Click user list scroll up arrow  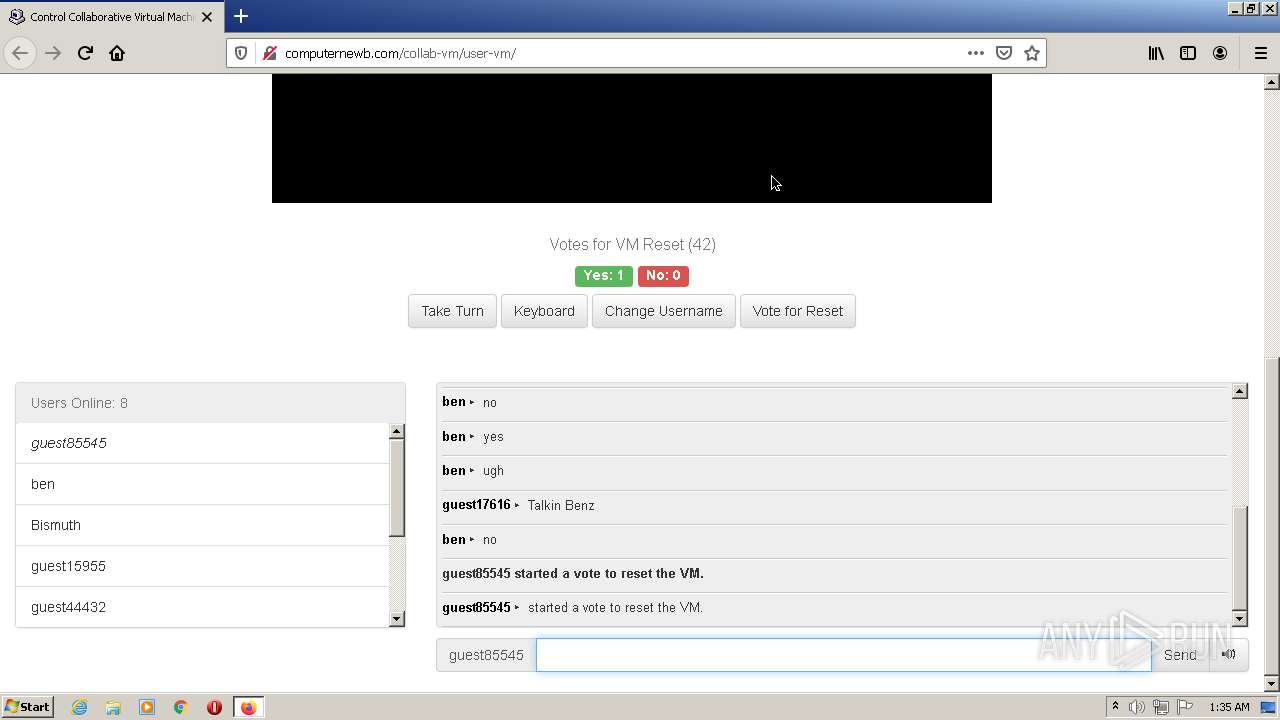[x=397, y=431]
